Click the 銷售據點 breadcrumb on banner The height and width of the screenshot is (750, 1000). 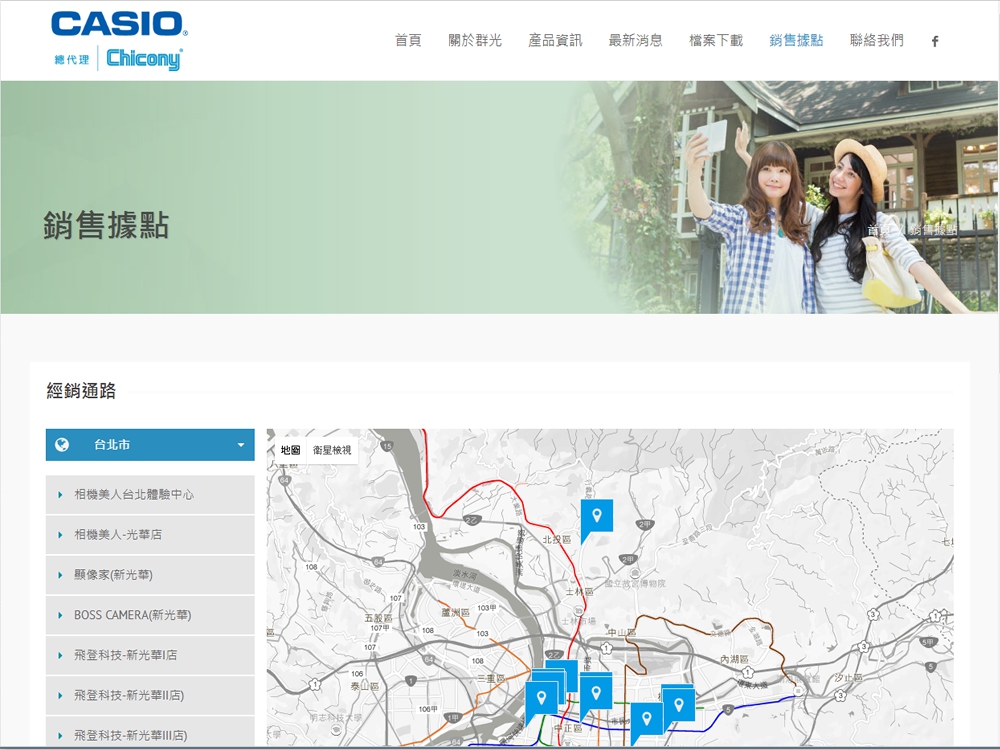coord(934,230)
